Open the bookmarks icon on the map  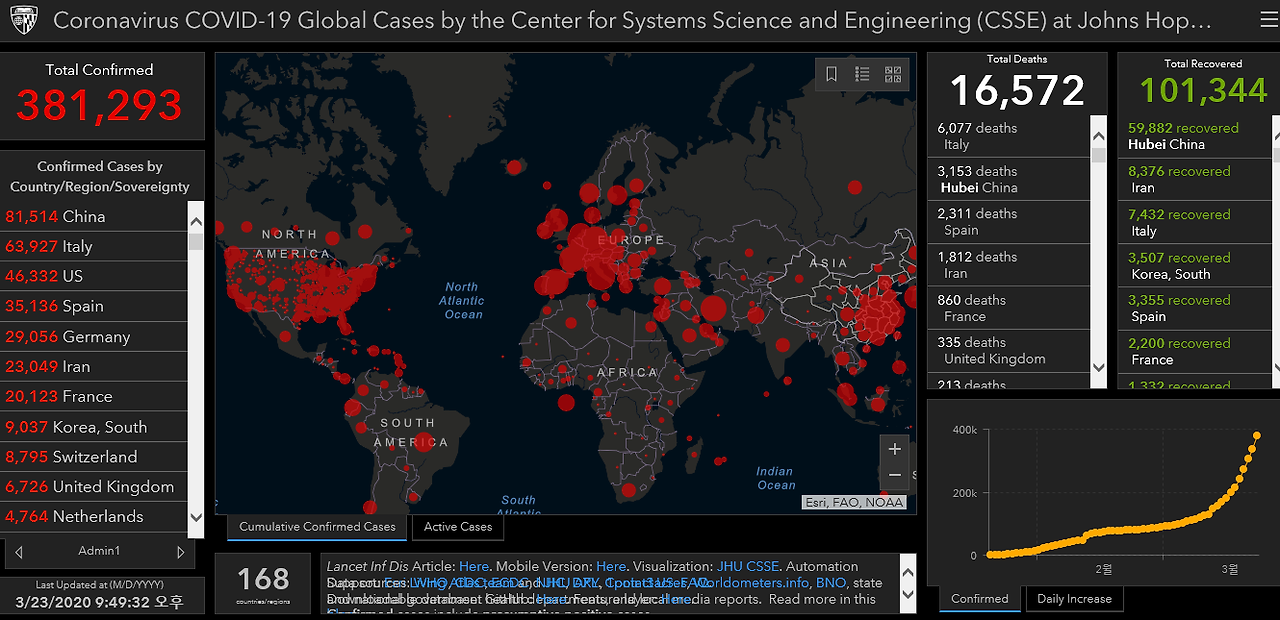(x=831, y=74)
